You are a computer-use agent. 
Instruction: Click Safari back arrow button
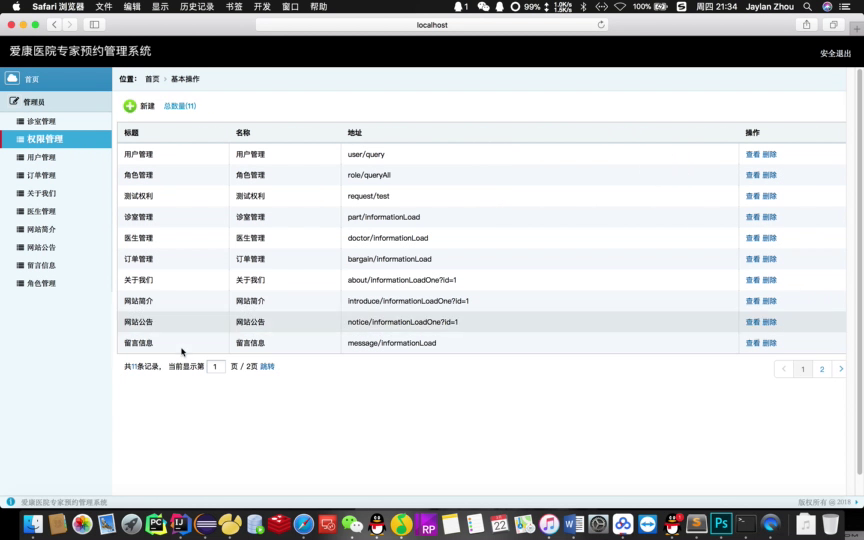point(54,24)
